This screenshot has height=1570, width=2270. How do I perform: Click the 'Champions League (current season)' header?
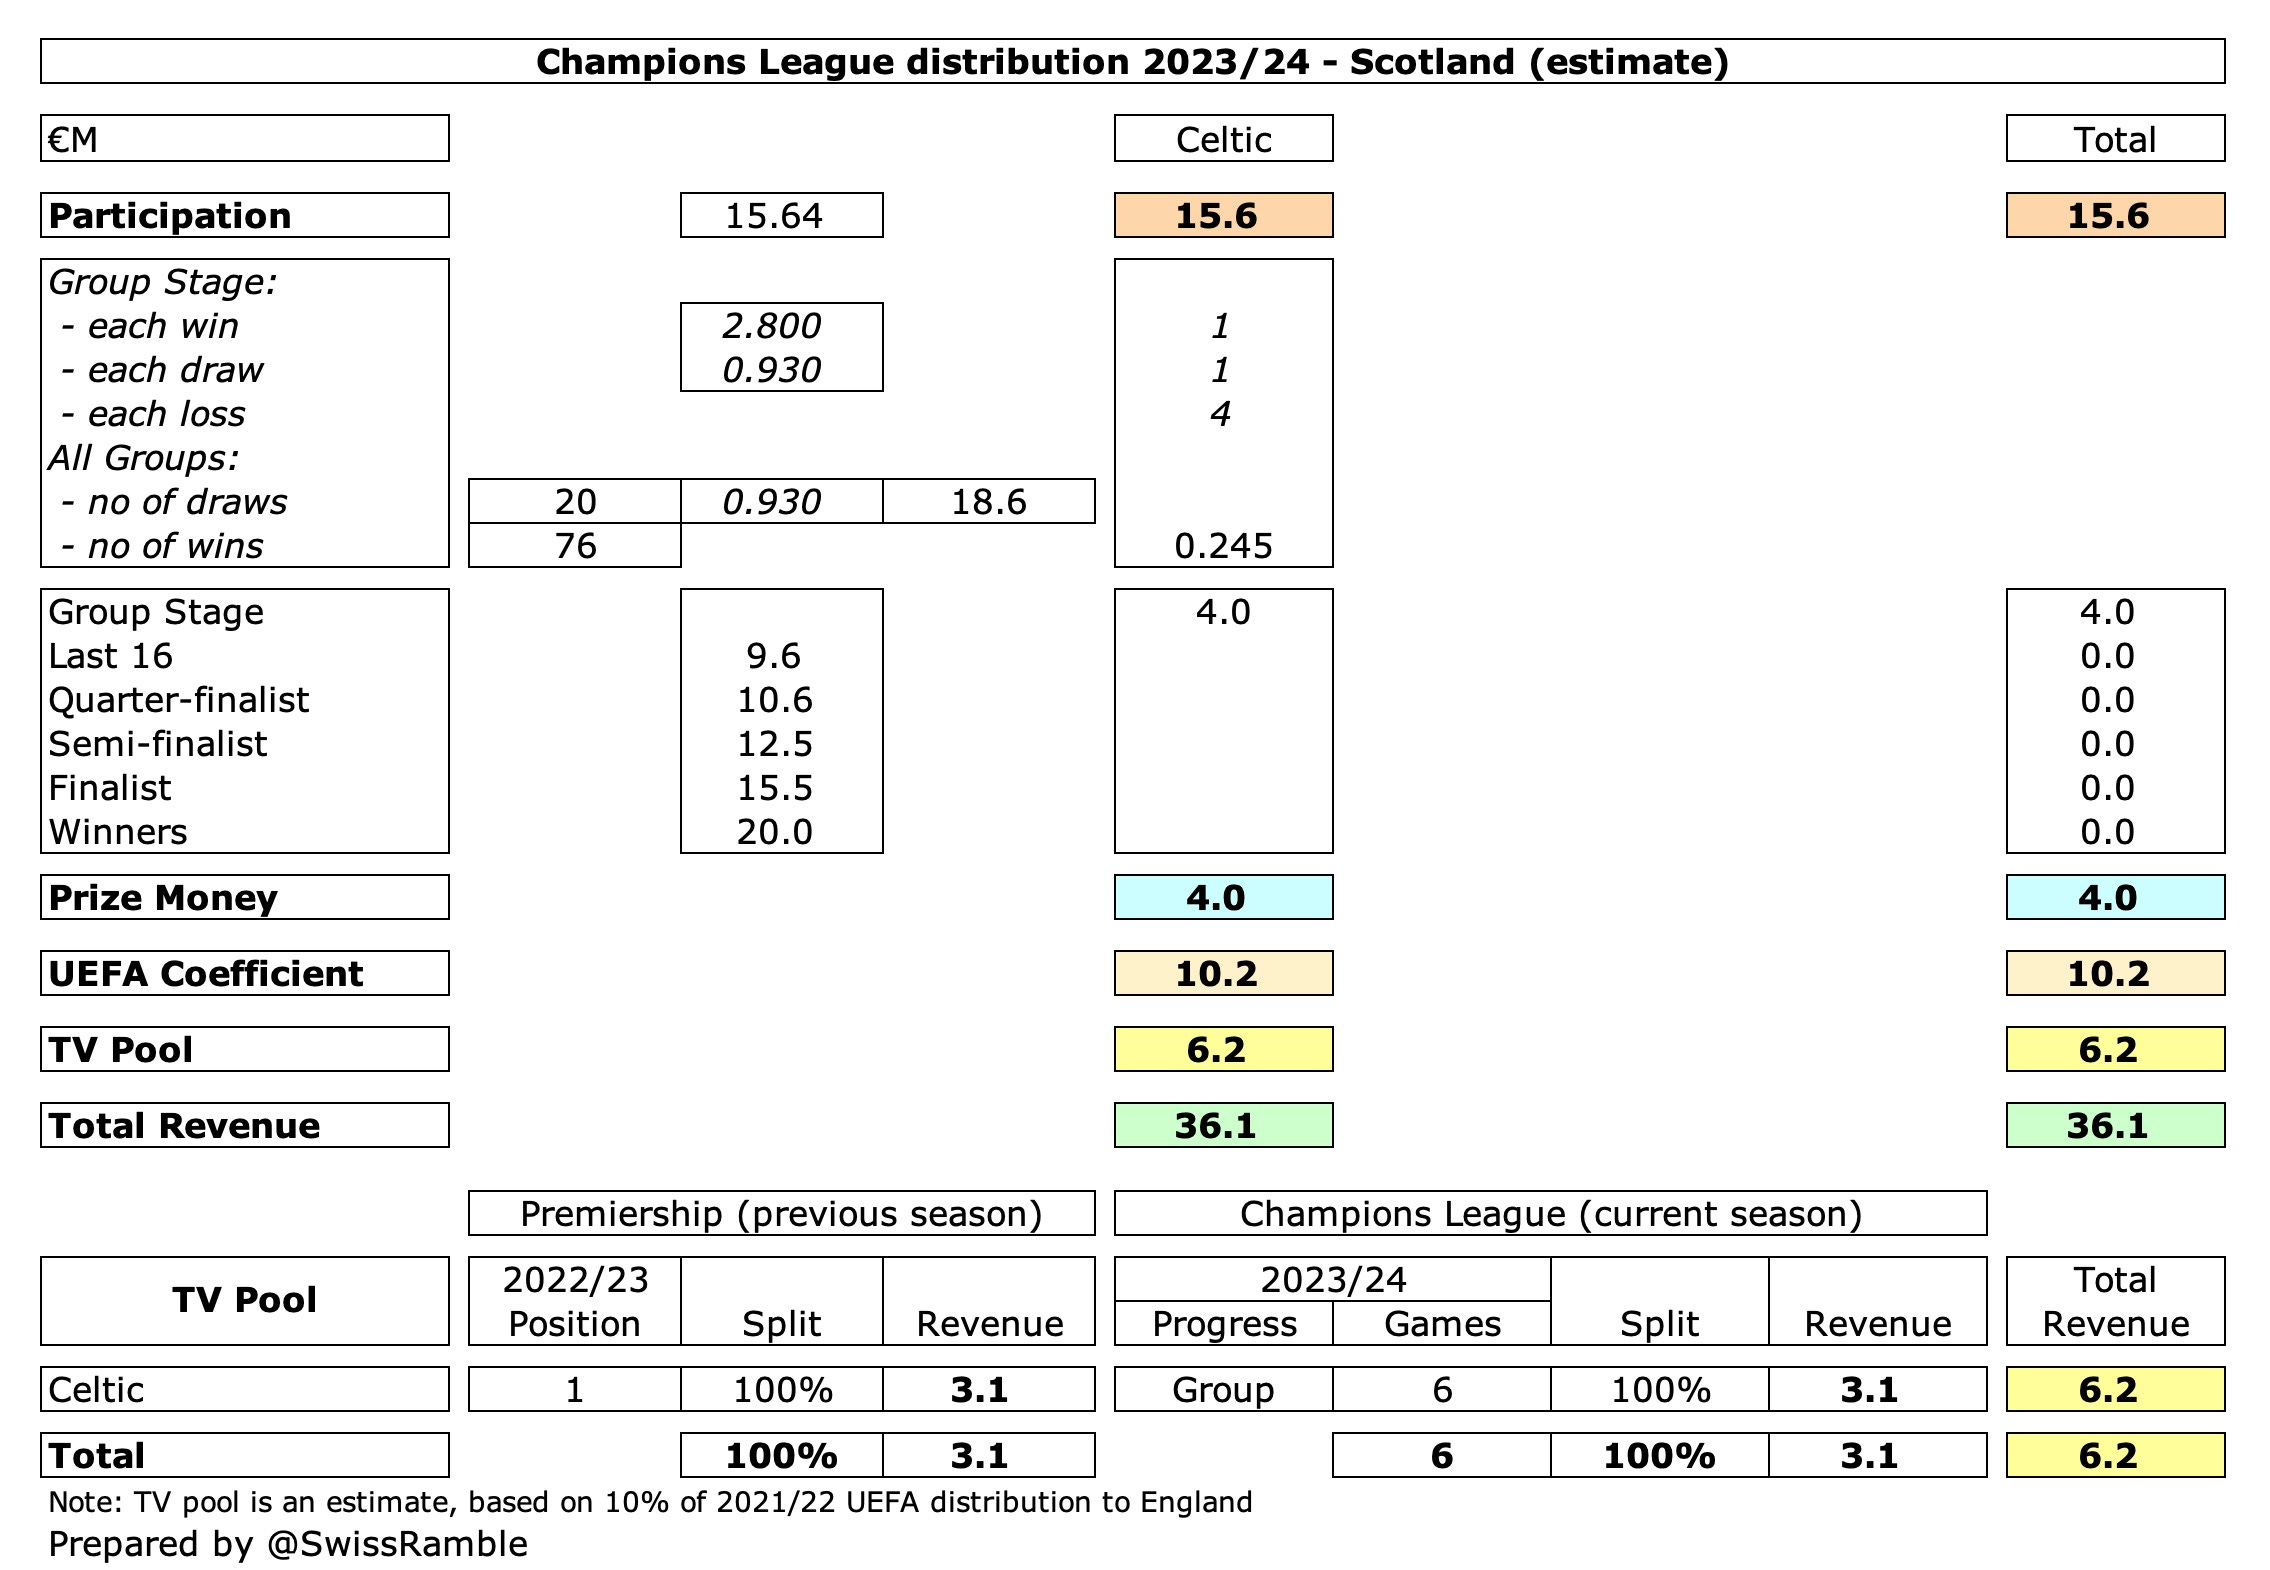1551,1214
